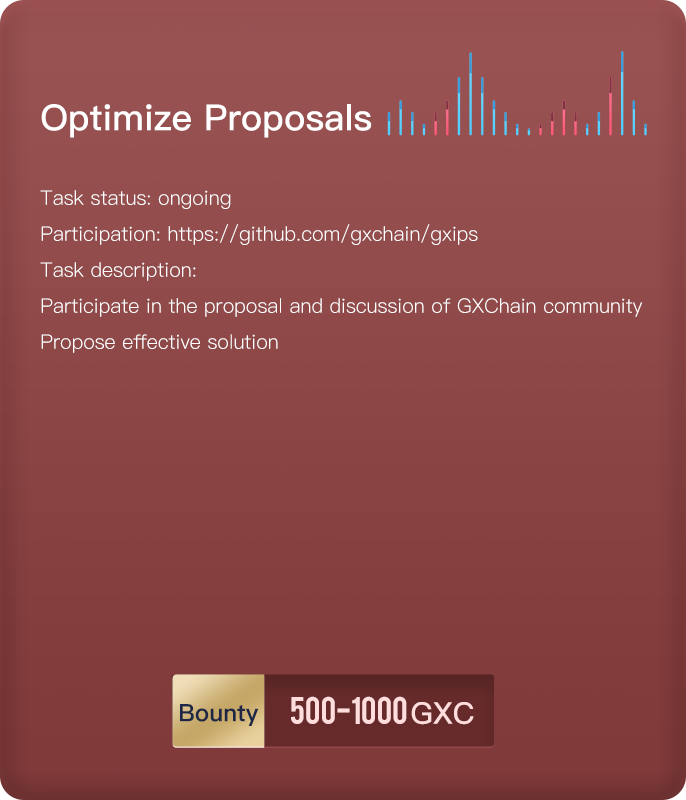Click the GXC currency text in the bounty badge
This screenshot has height=800, width=686.
pyautogui.click(x=442, y=713)
